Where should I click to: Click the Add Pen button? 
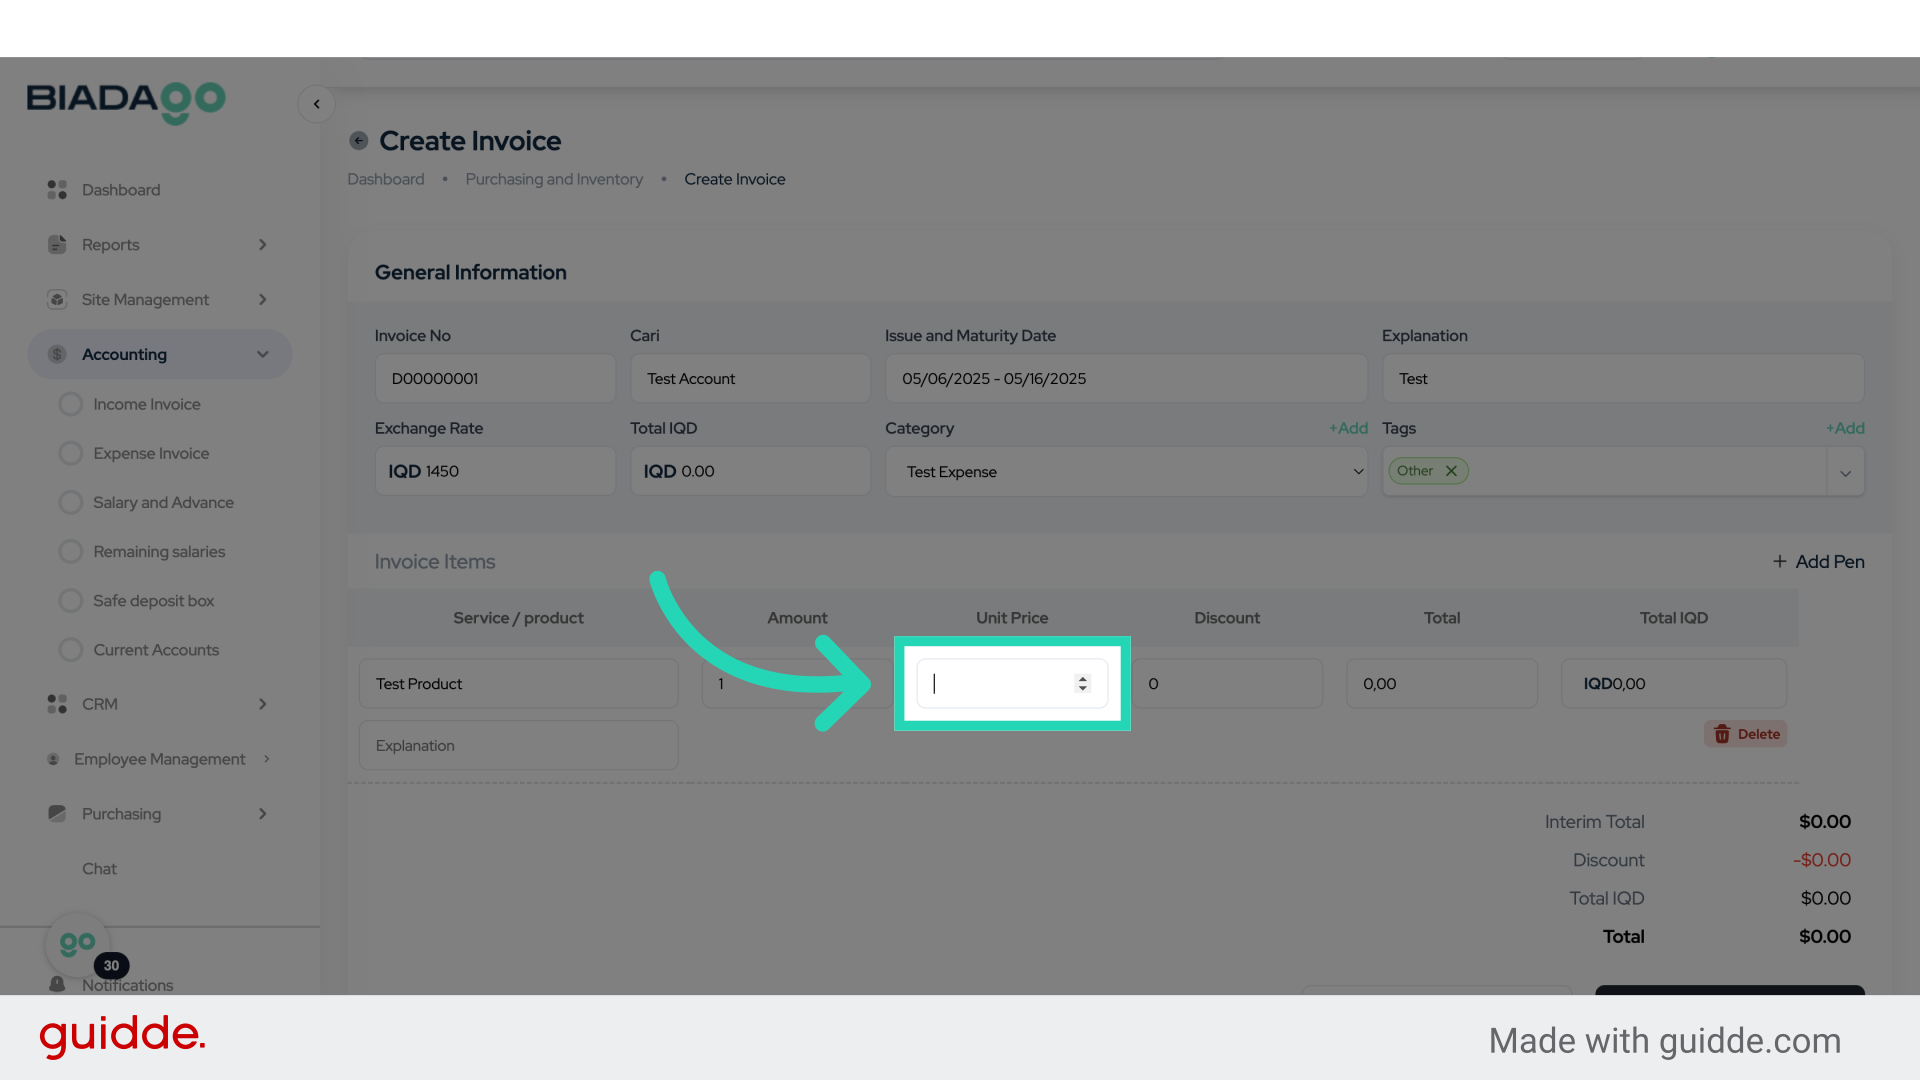(x=1818, y=562)
